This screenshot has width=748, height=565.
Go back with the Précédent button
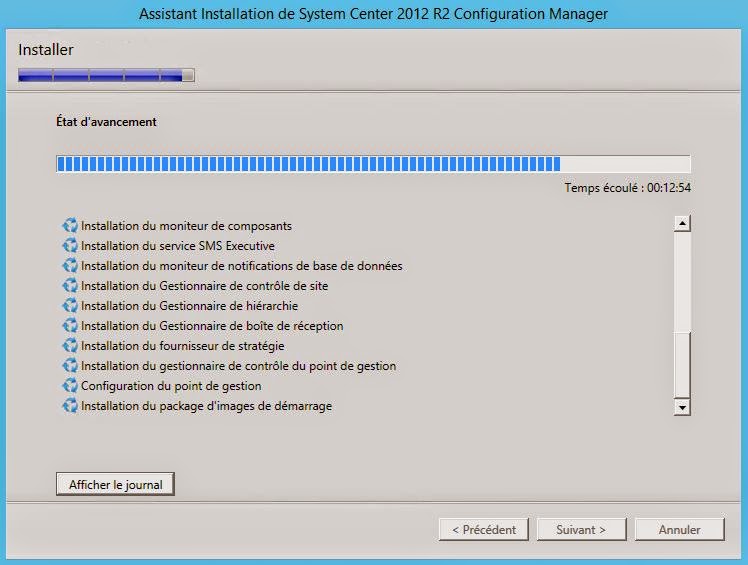[484, 530]
